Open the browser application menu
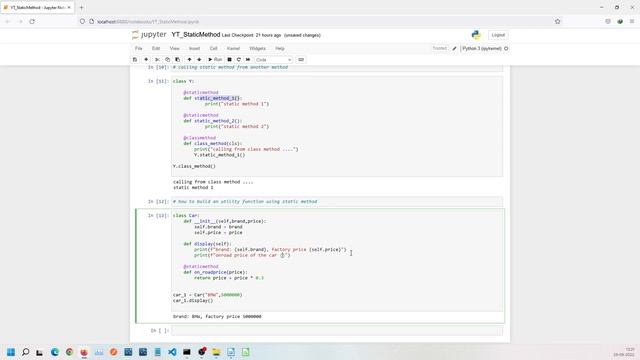This screenshot has width=640, height=360. pos(632,22)
